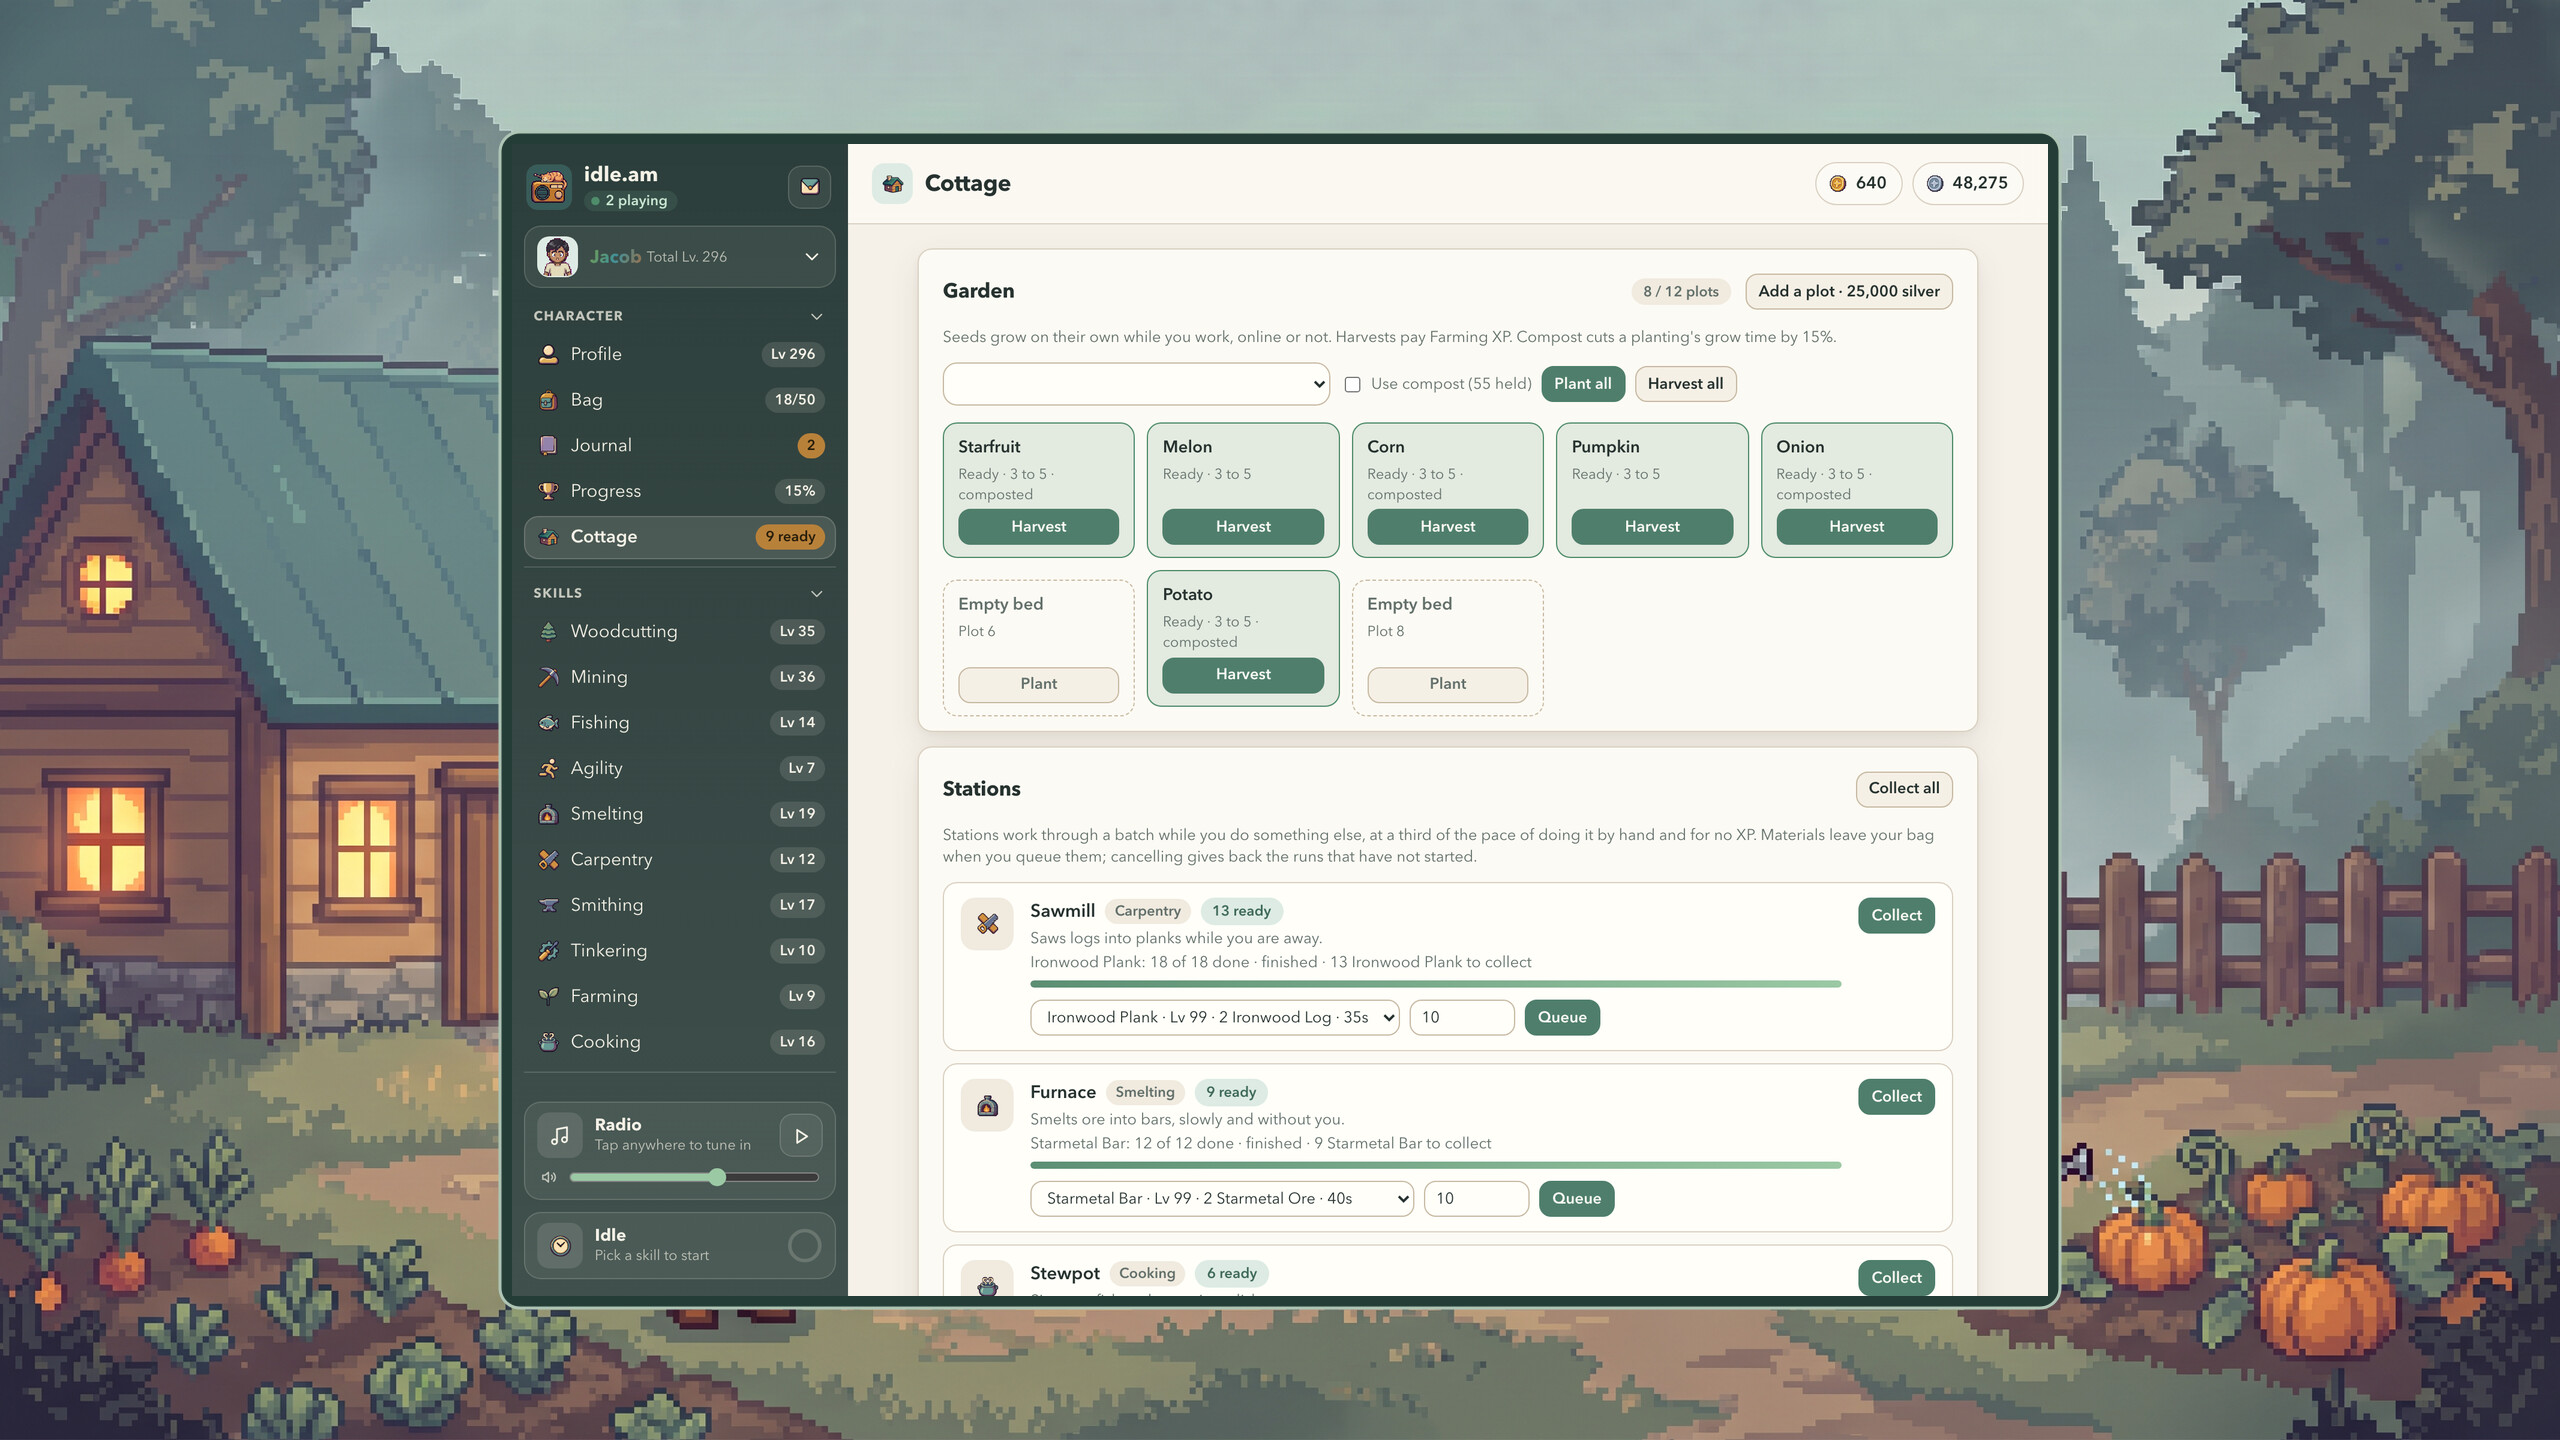Click the Progress trophy icon
The image size is (2560, 1440).
coord(548,491)
